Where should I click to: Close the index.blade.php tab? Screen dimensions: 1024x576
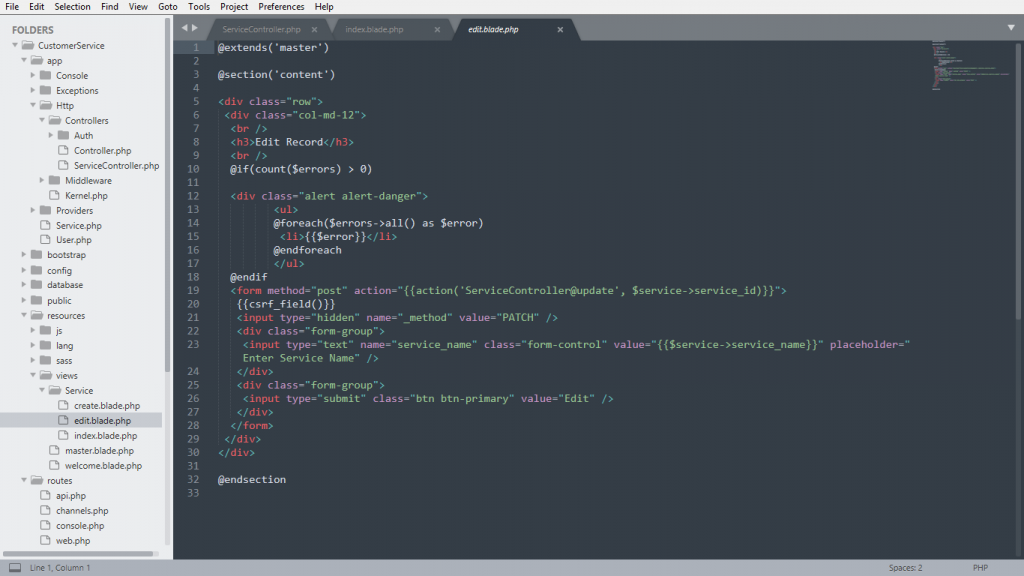click(x=438, y=30)
